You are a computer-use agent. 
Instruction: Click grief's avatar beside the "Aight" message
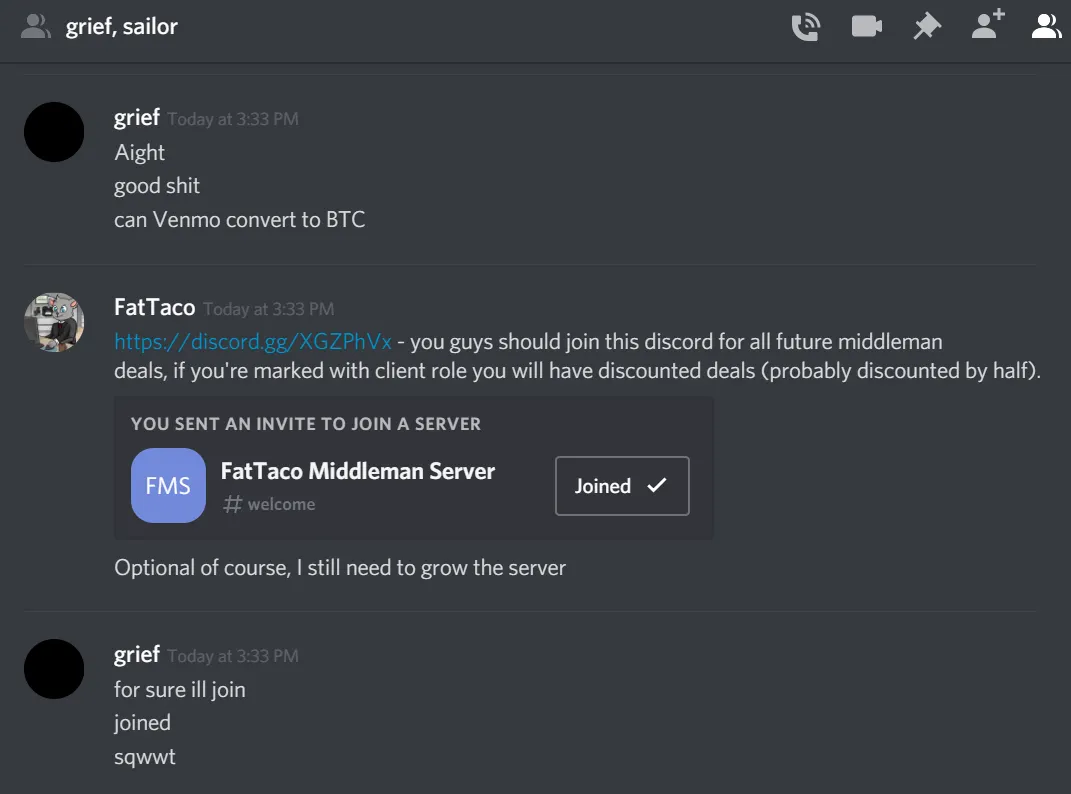pyautogui.click(x=54, y=132)
